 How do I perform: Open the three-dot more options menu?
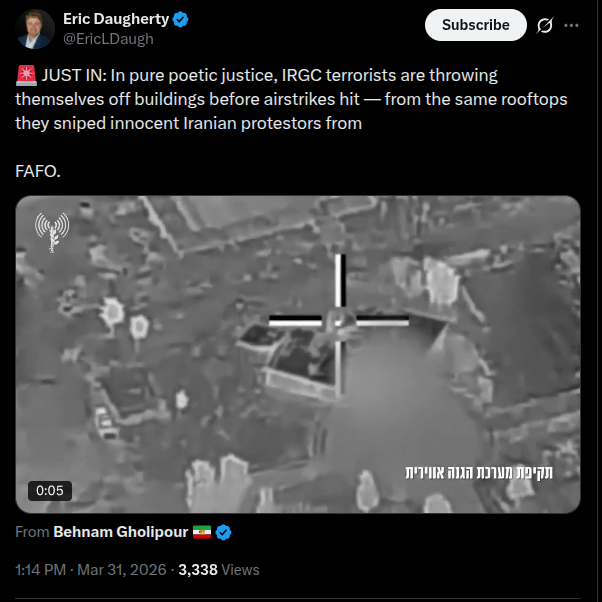(x=571, y=25)
